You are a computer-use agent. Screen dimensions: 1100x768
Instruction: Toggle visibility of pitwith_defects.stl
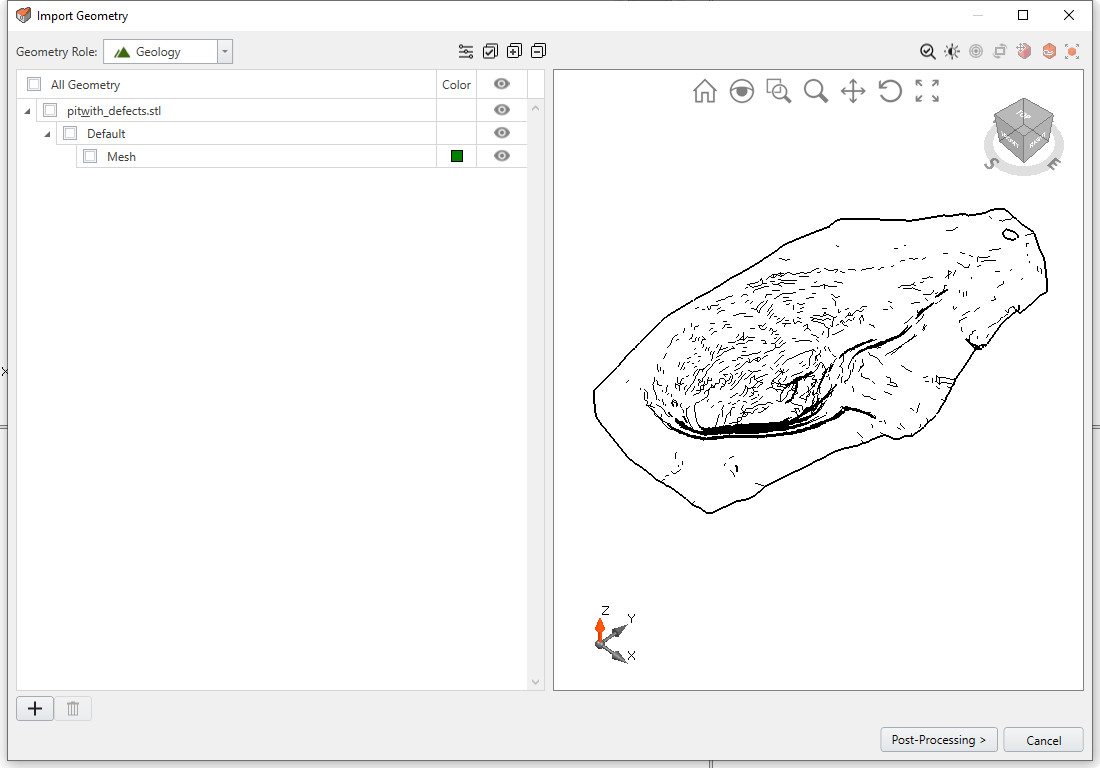coord(502,110)
